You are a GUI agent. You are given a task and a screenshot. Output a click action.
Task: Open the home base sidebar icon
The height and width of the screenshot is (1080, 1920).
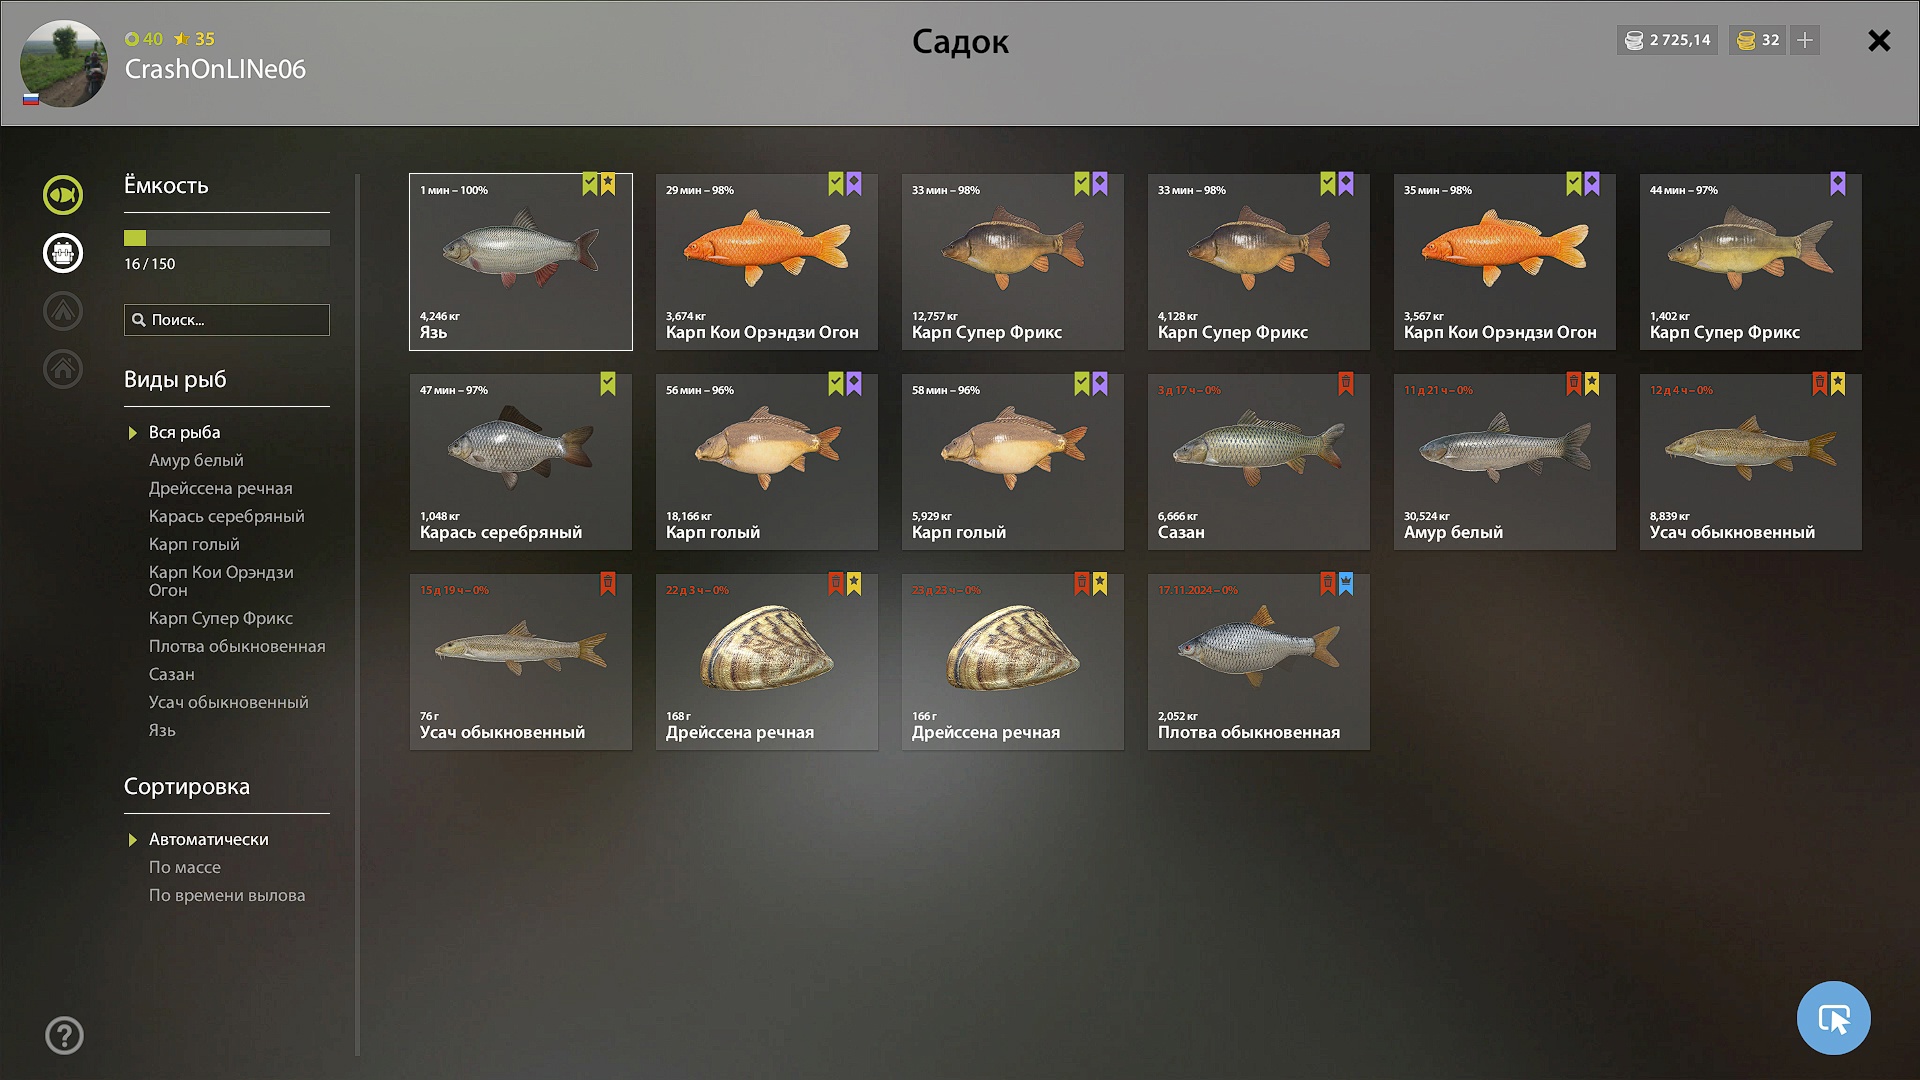pos(63,369)
